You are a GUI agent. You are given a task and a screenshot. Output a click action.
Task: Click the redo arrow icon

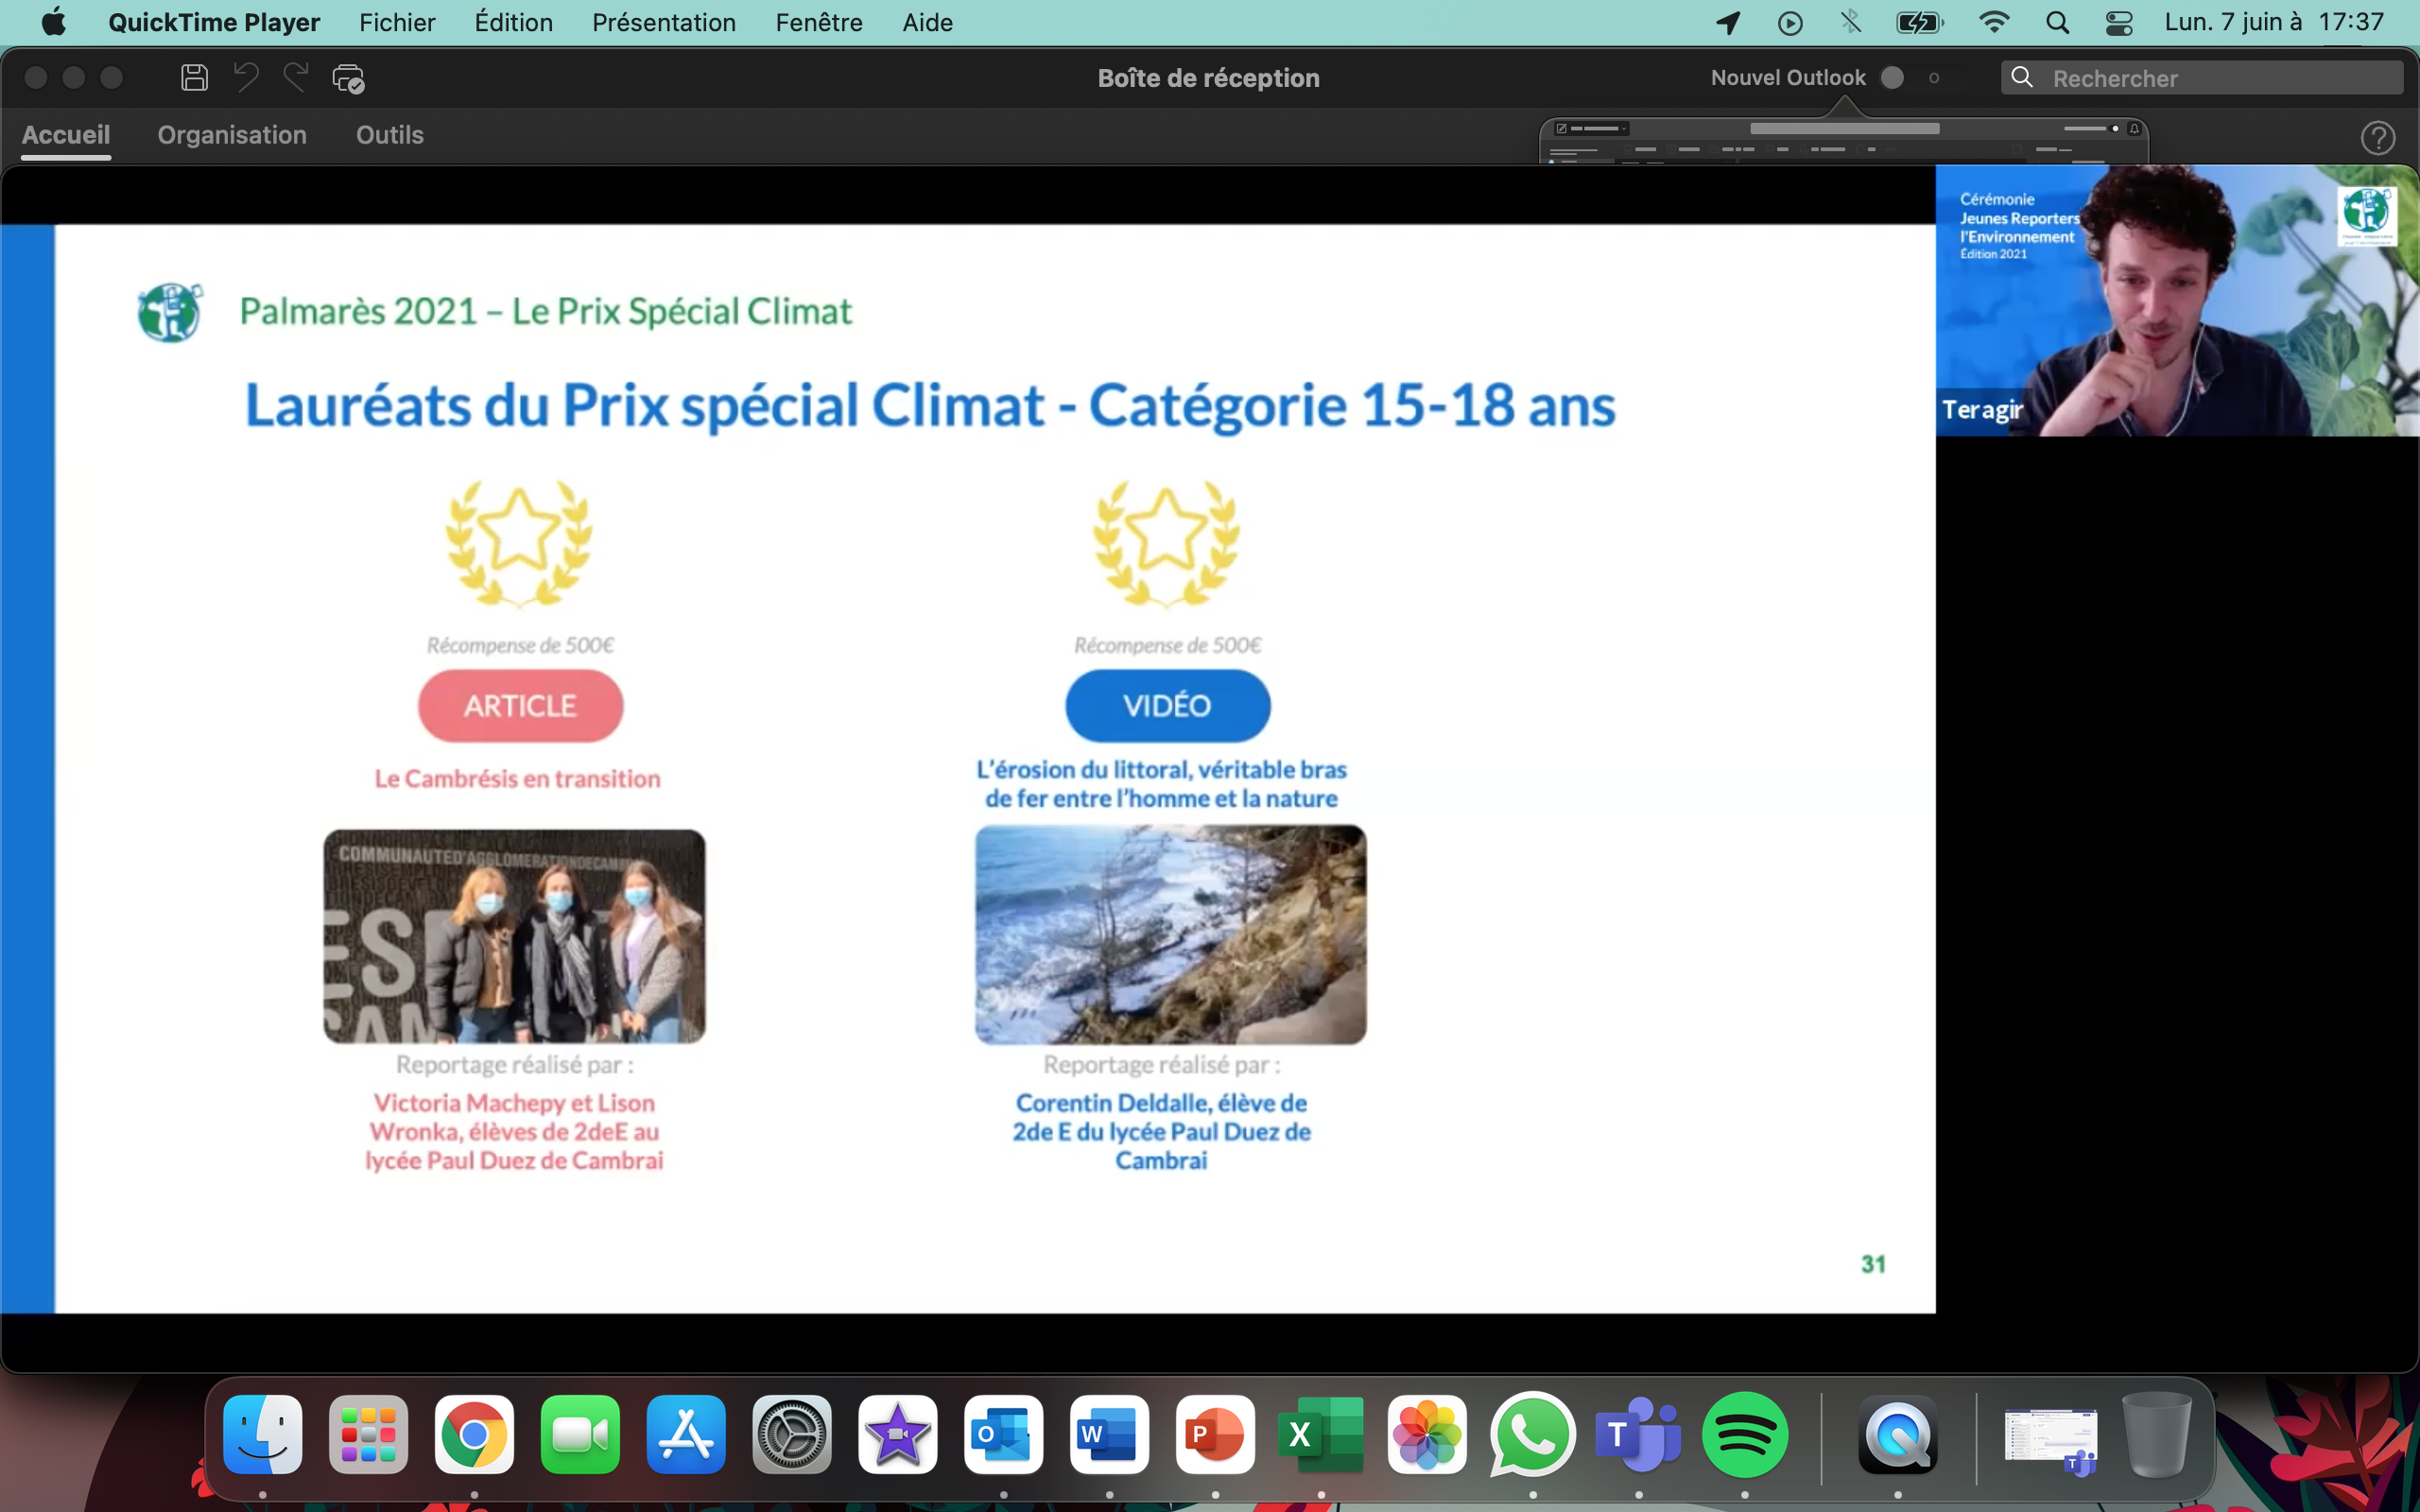point(295,77)
